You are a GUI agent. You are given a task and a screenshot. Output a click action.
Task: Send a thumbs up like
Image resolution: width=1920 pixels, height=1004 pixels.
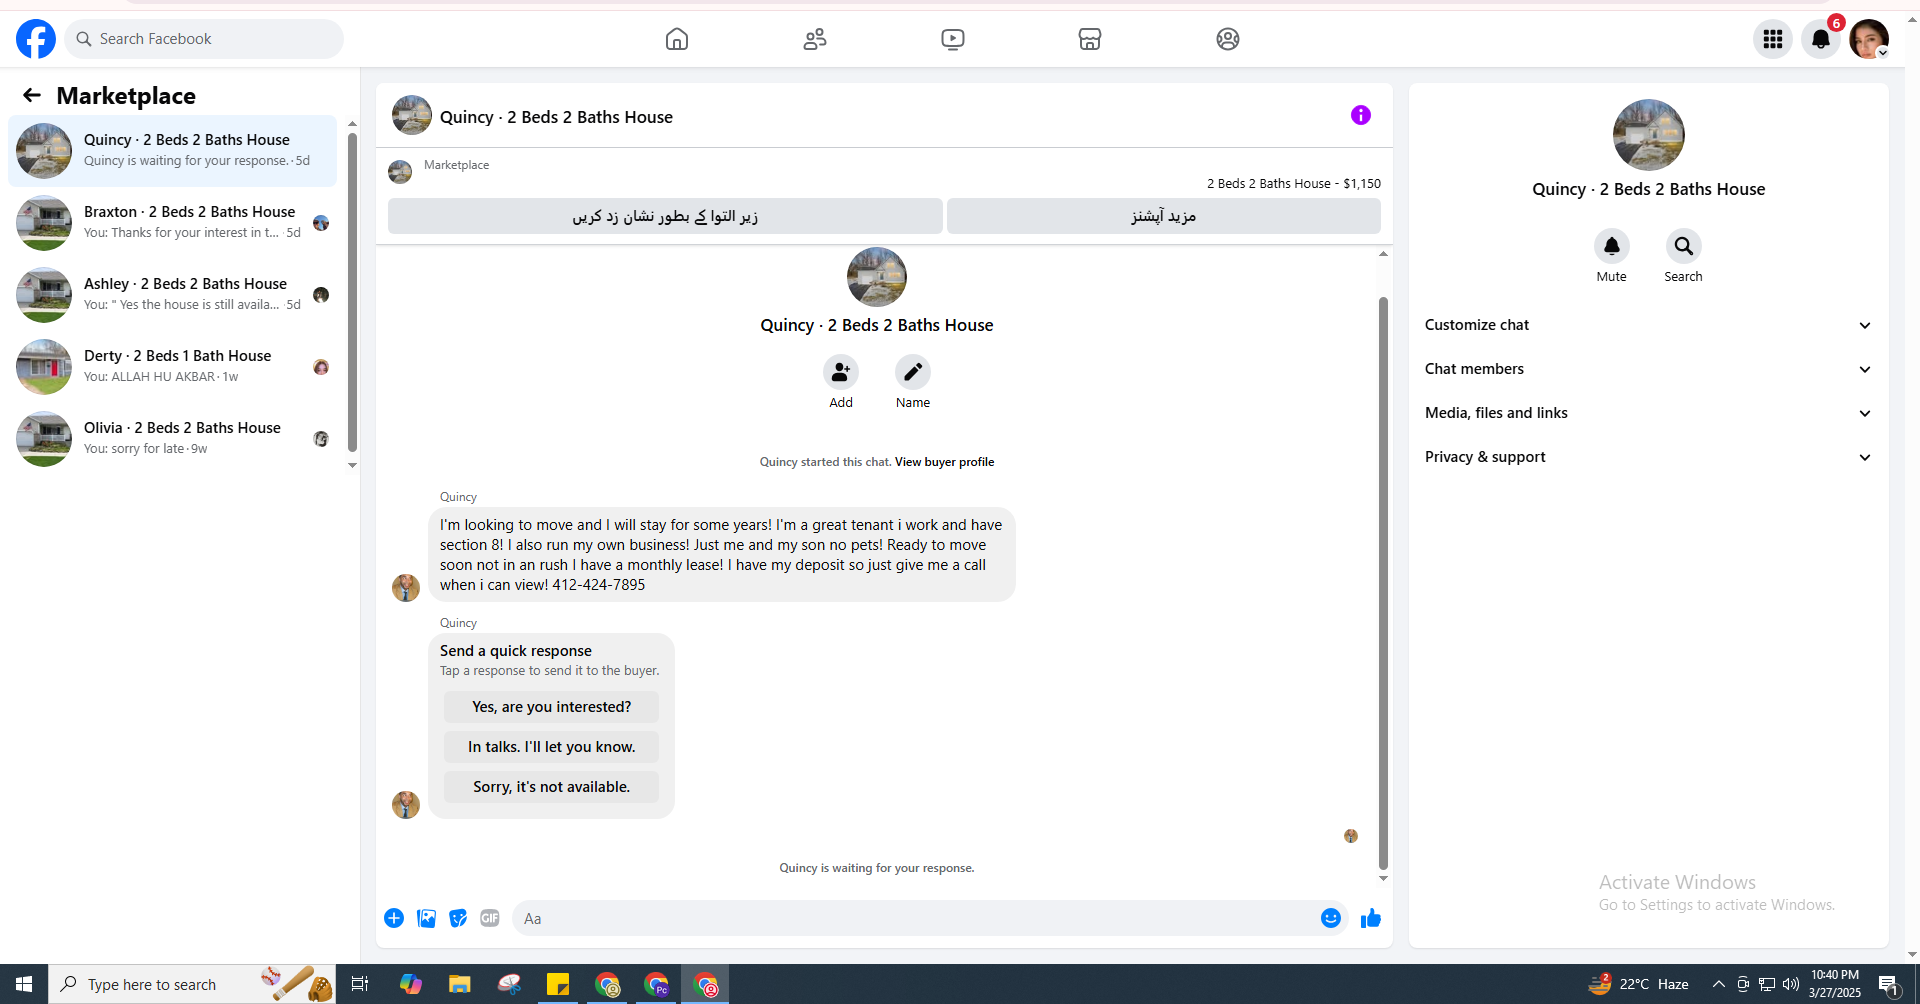[x=1371, y=918]
